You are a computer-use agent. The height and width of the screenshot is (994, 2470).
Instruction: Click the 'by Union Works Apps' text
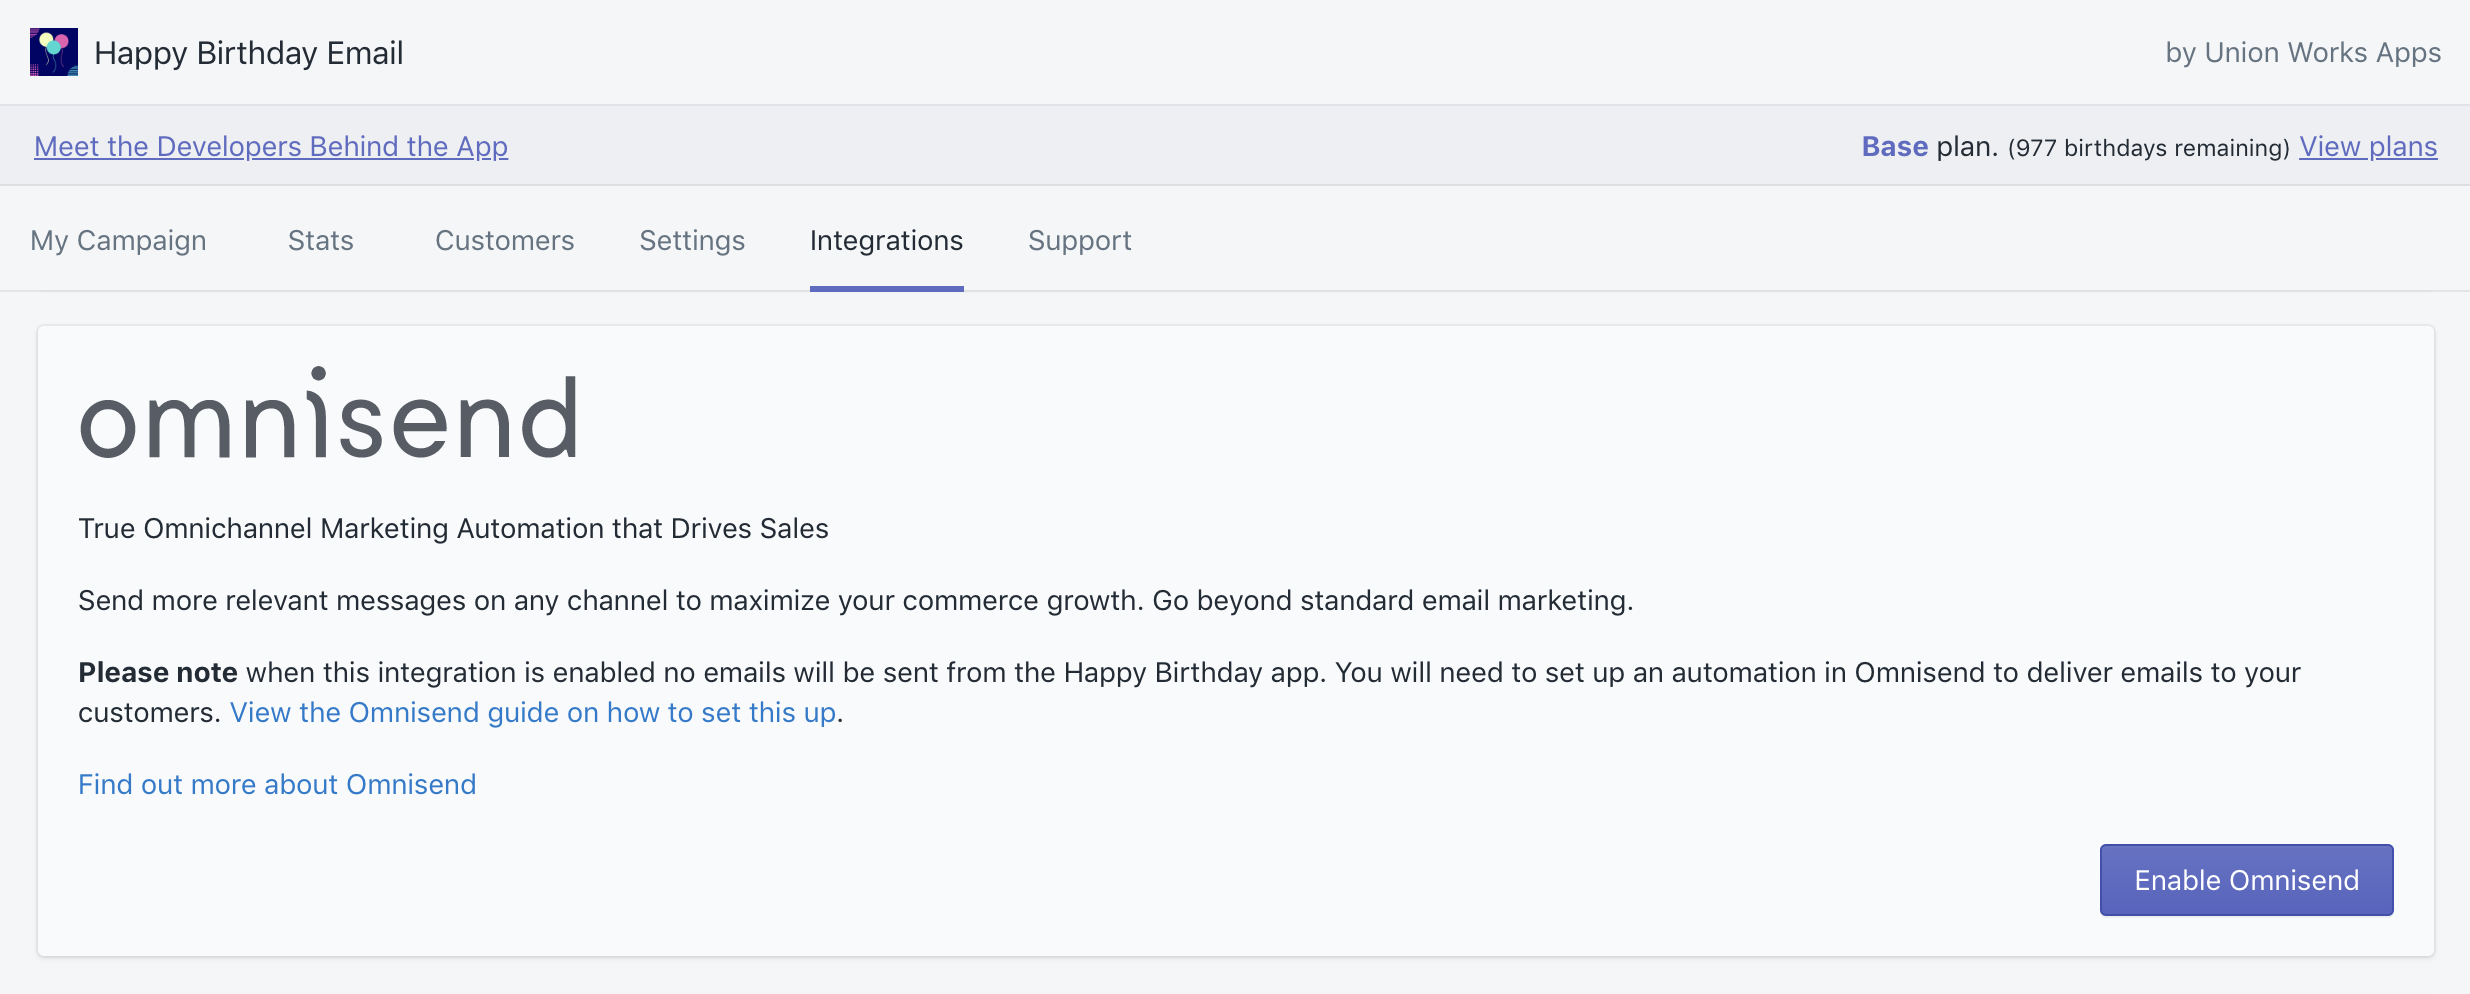(2302, 53)
